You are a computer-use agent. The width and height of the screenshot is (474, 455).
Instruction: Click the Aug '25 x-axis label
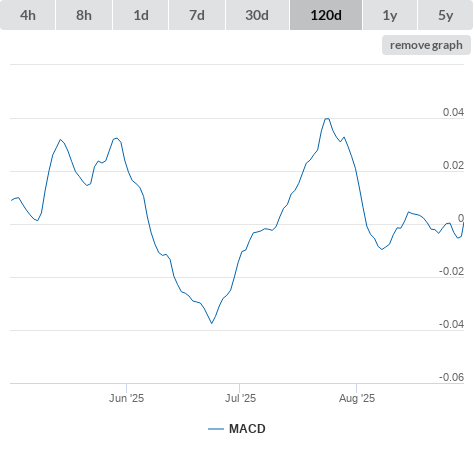[x=357, y=398]
